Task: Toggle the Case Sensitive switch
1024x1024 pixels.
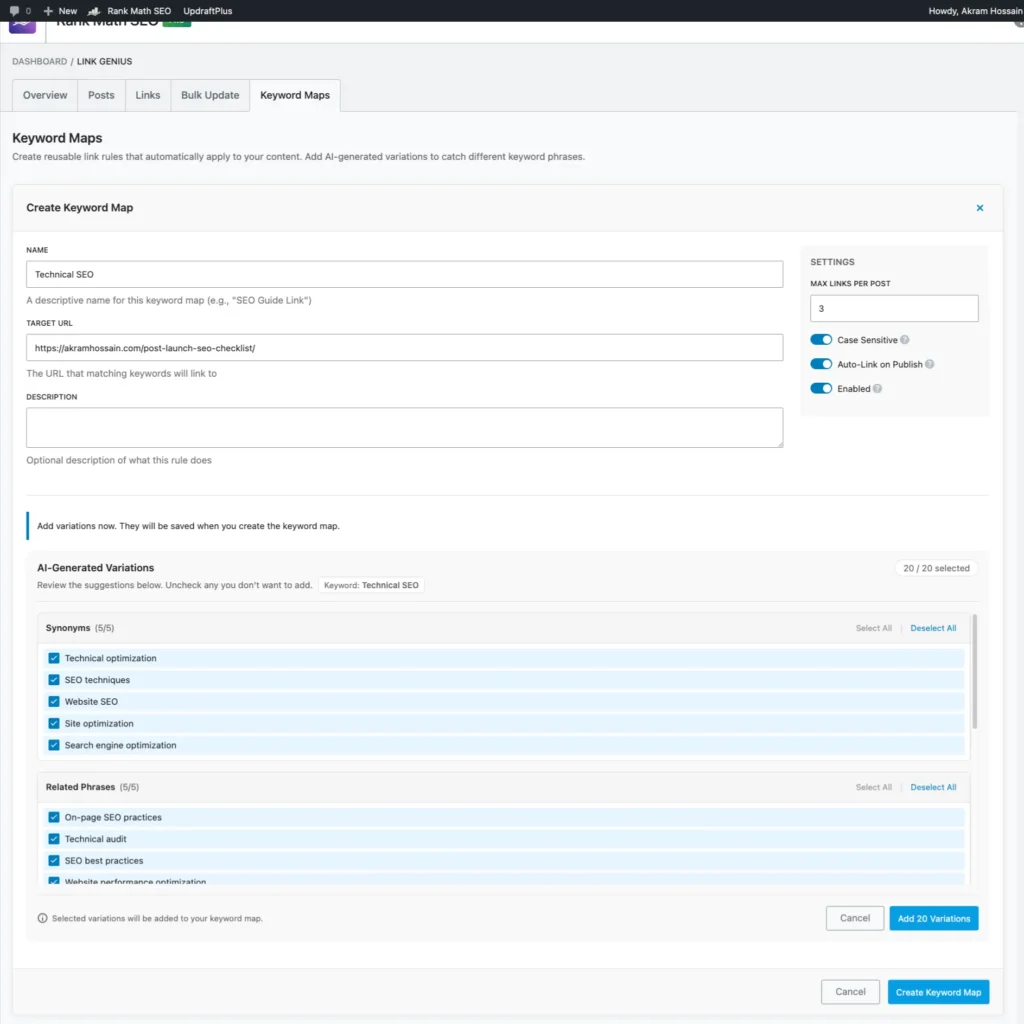Action: pyautogui.click(x=821, y=340)
